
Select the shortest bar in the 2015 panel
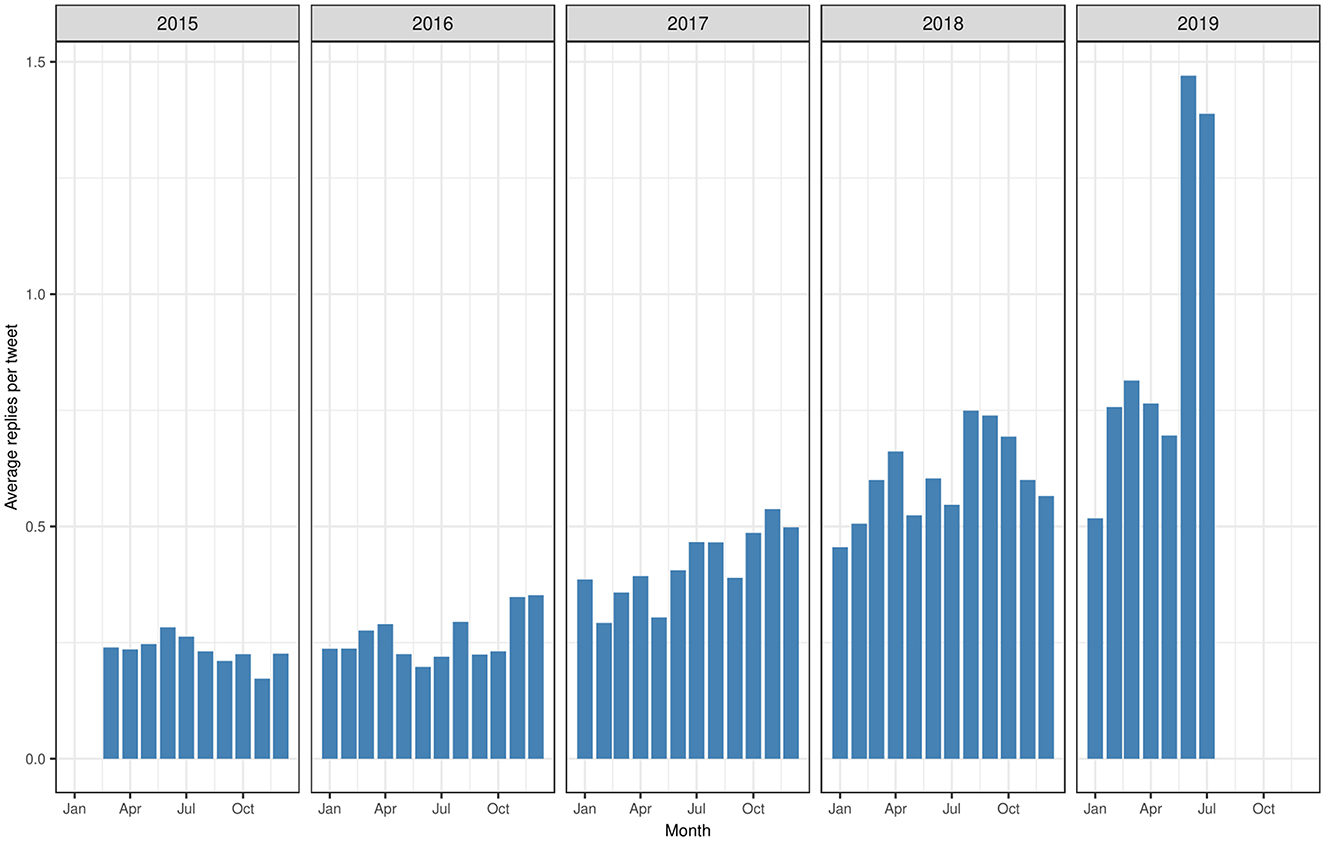point(262,719)
